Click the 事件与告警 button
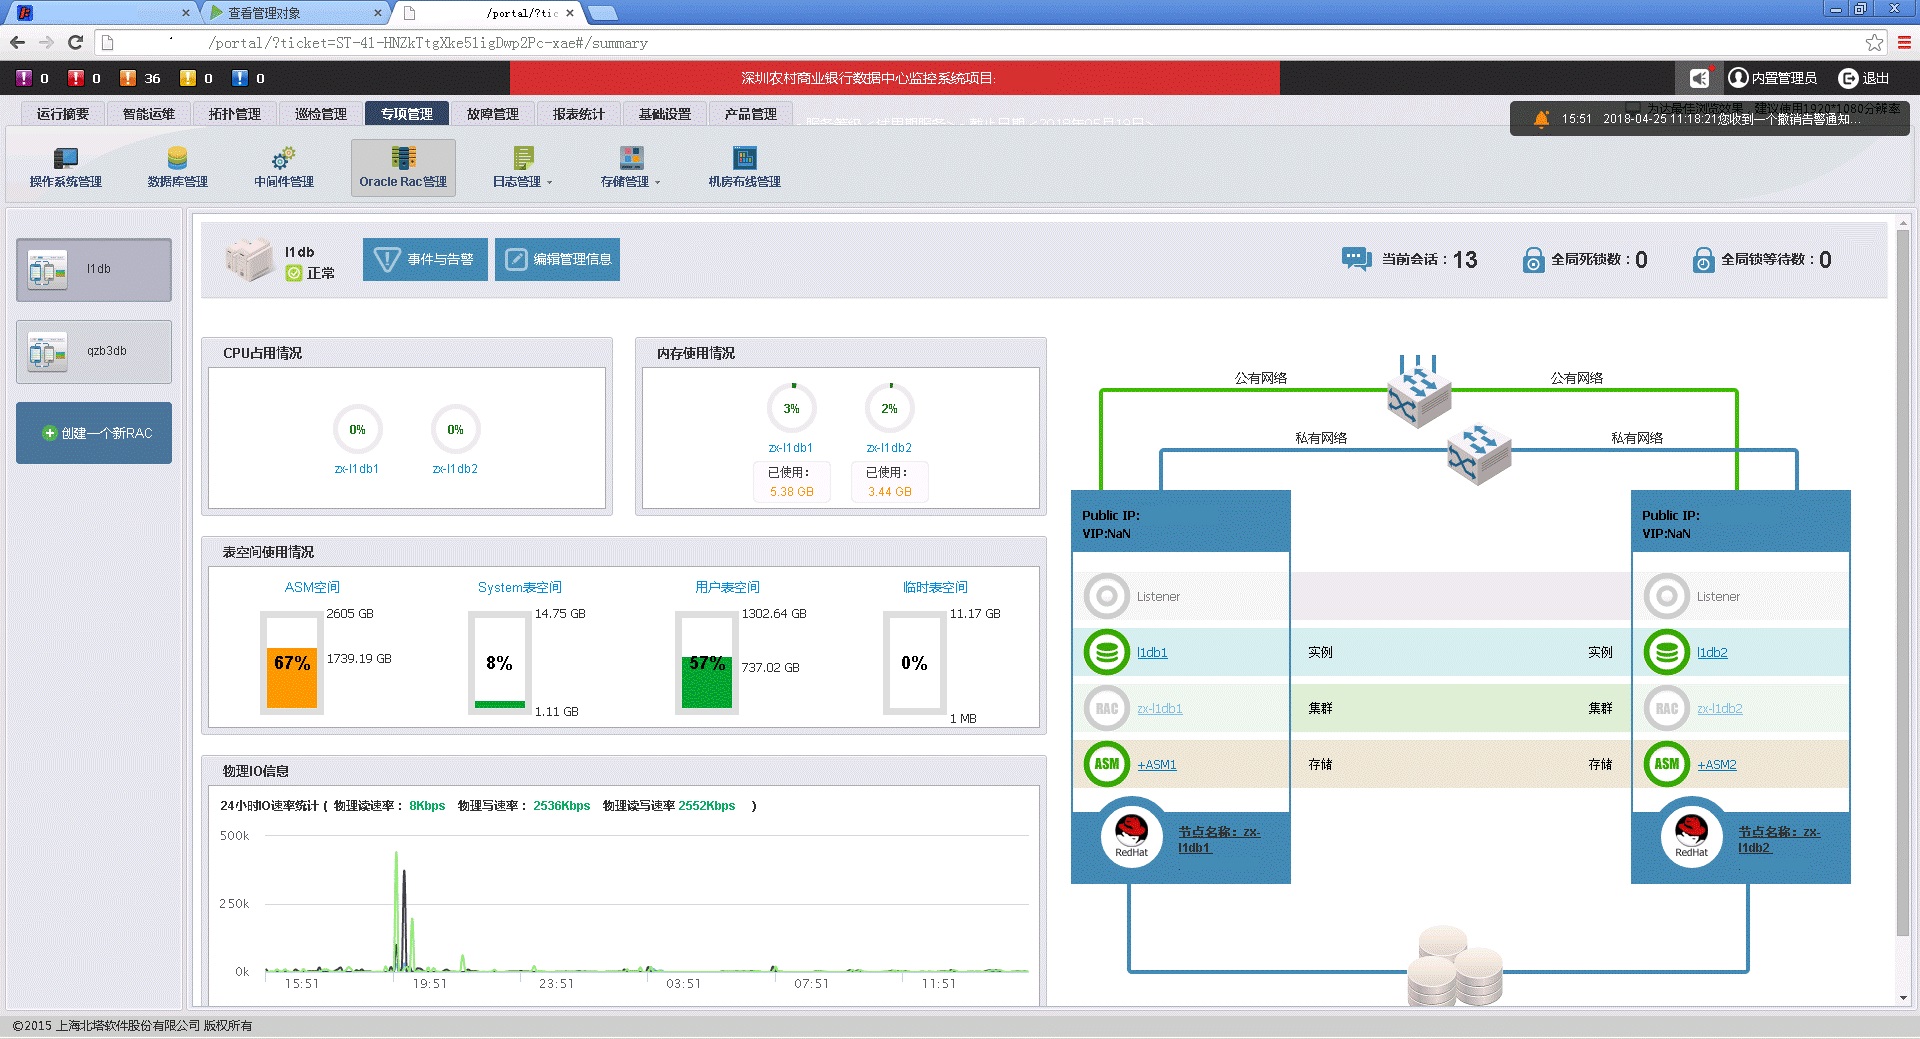 tap(425, 260)
